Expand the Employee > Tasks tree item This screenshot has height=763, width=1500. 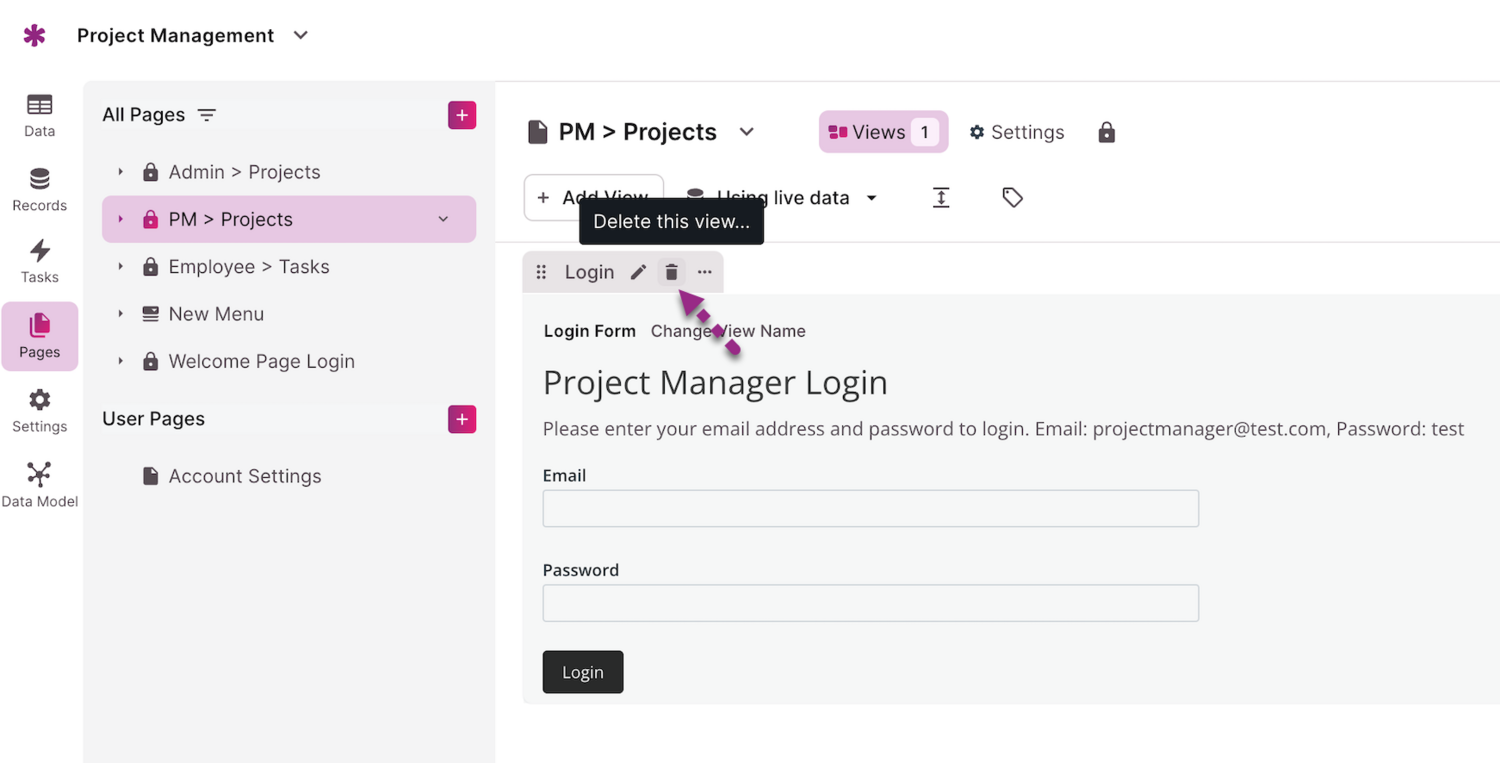pyautogui.click(x=121, y=267)
